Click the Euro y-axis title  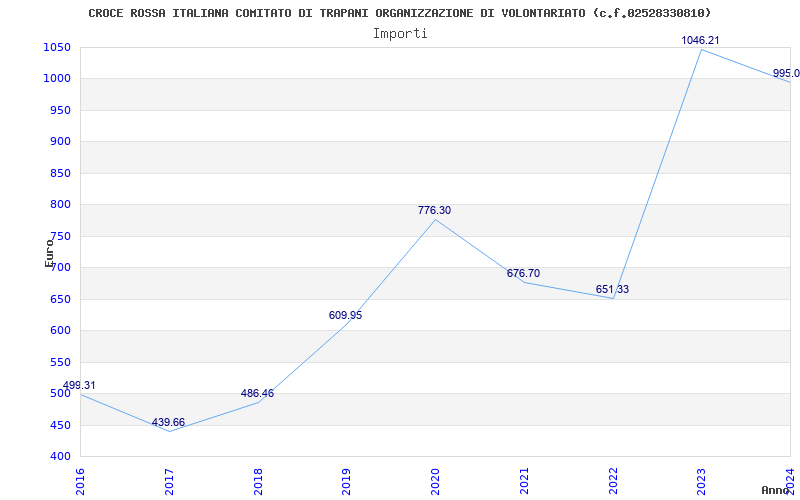[x=49, y=252]
